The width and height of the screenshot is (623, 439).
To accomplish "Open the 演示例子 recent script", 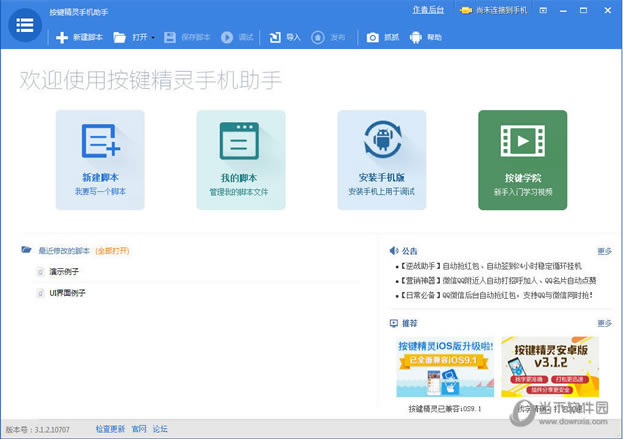I will click(64, 271).
